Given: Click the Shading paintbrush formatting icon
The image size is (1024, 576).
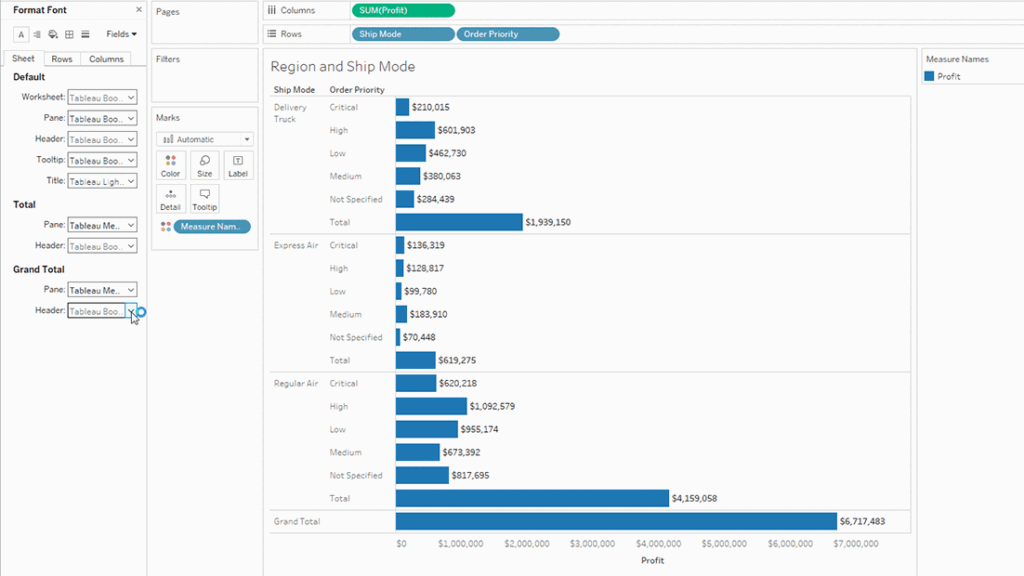Looking at the screenshot, I should [53, 34].
